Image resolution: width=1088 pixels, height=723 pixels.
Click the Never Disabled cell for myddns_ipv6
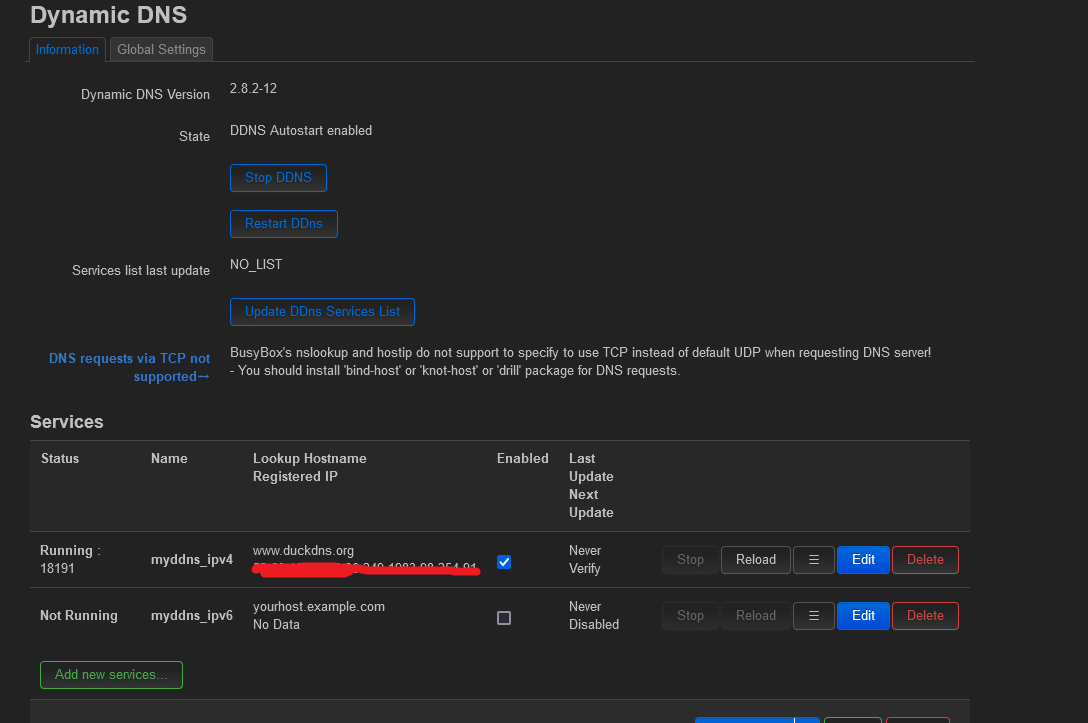[x=594, y=615]
